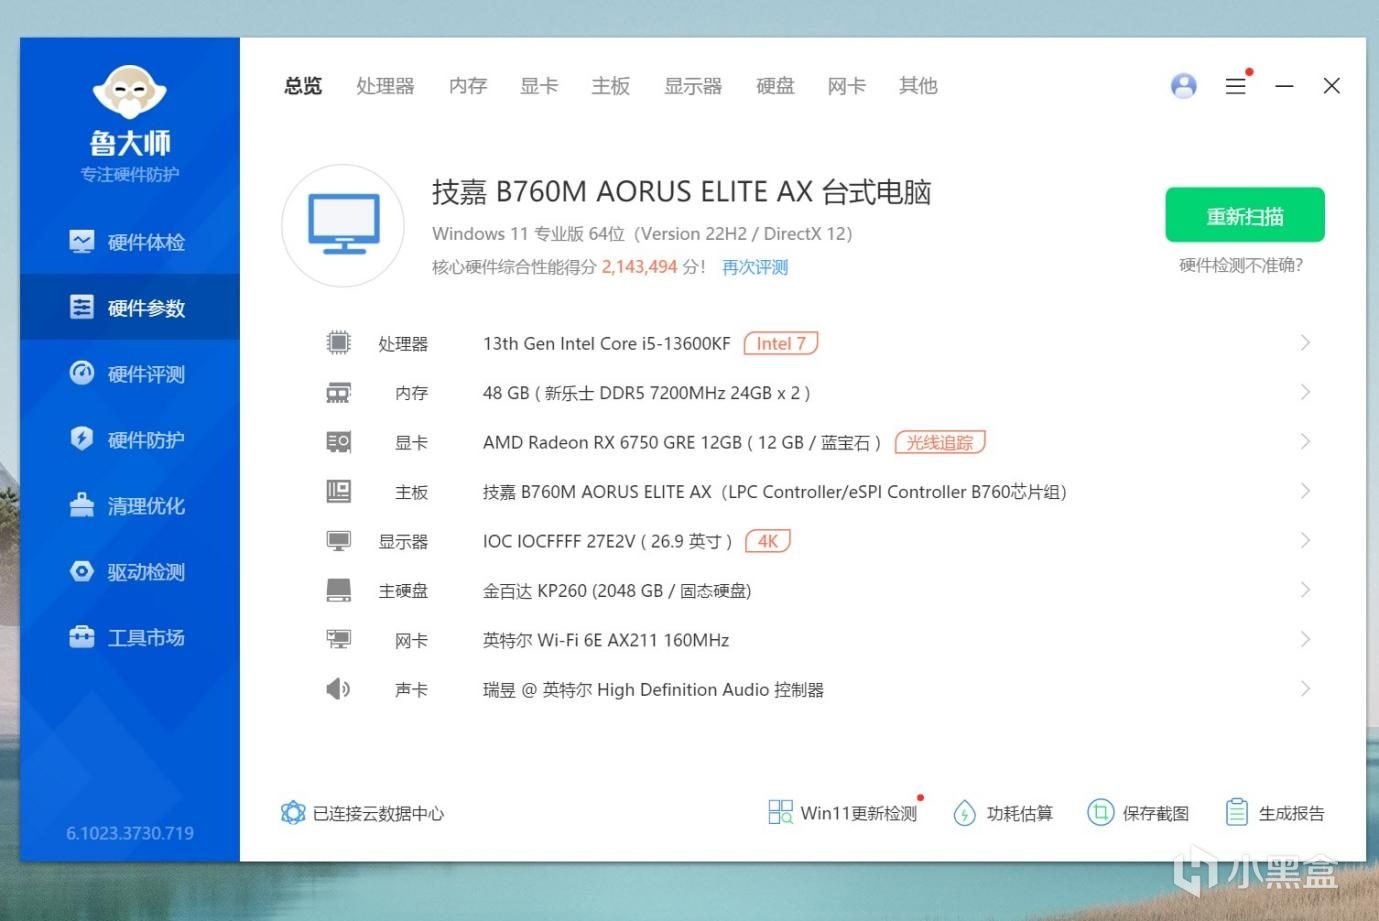Open 清理优化 from the sidebar
Viewport: 1379px width, 921px height.
130,506
